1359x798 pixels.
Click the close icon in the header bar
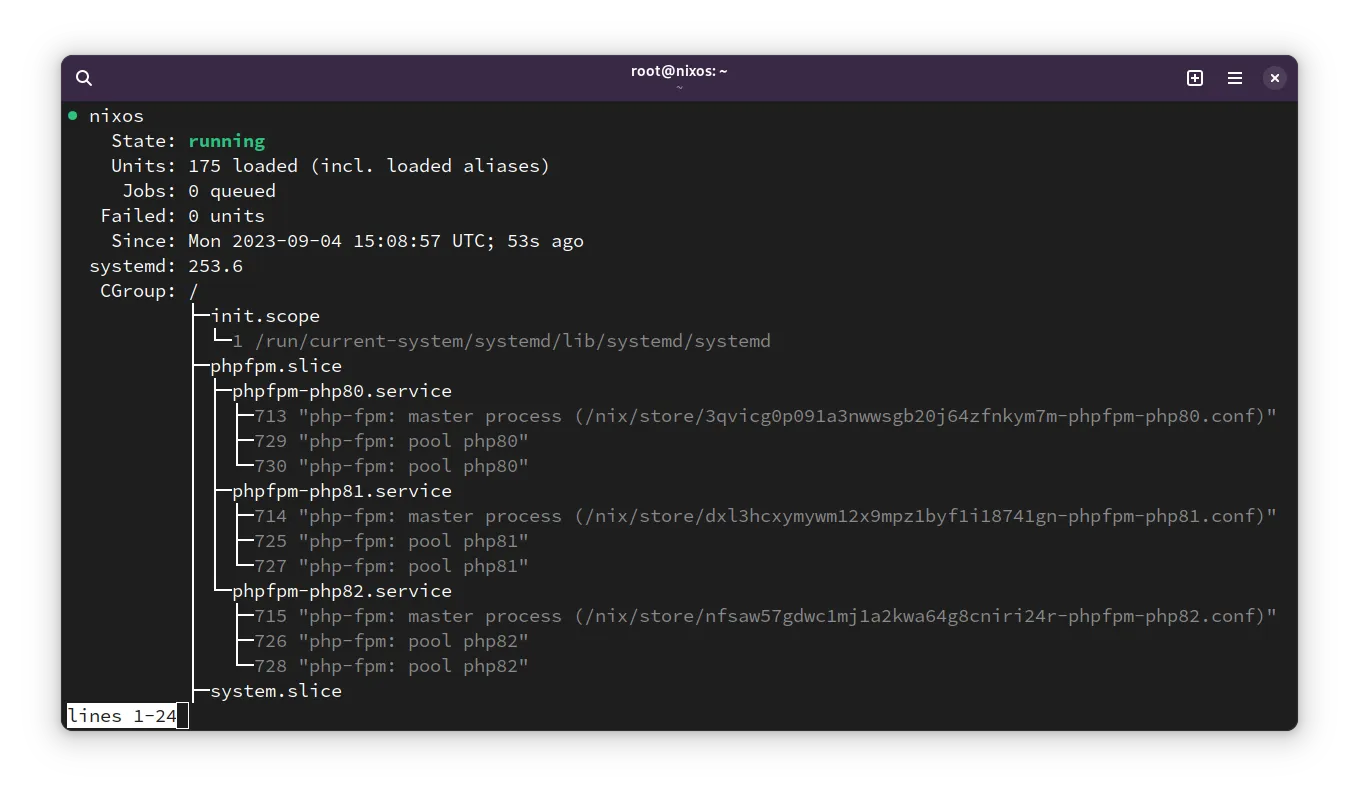point(1274,77)
